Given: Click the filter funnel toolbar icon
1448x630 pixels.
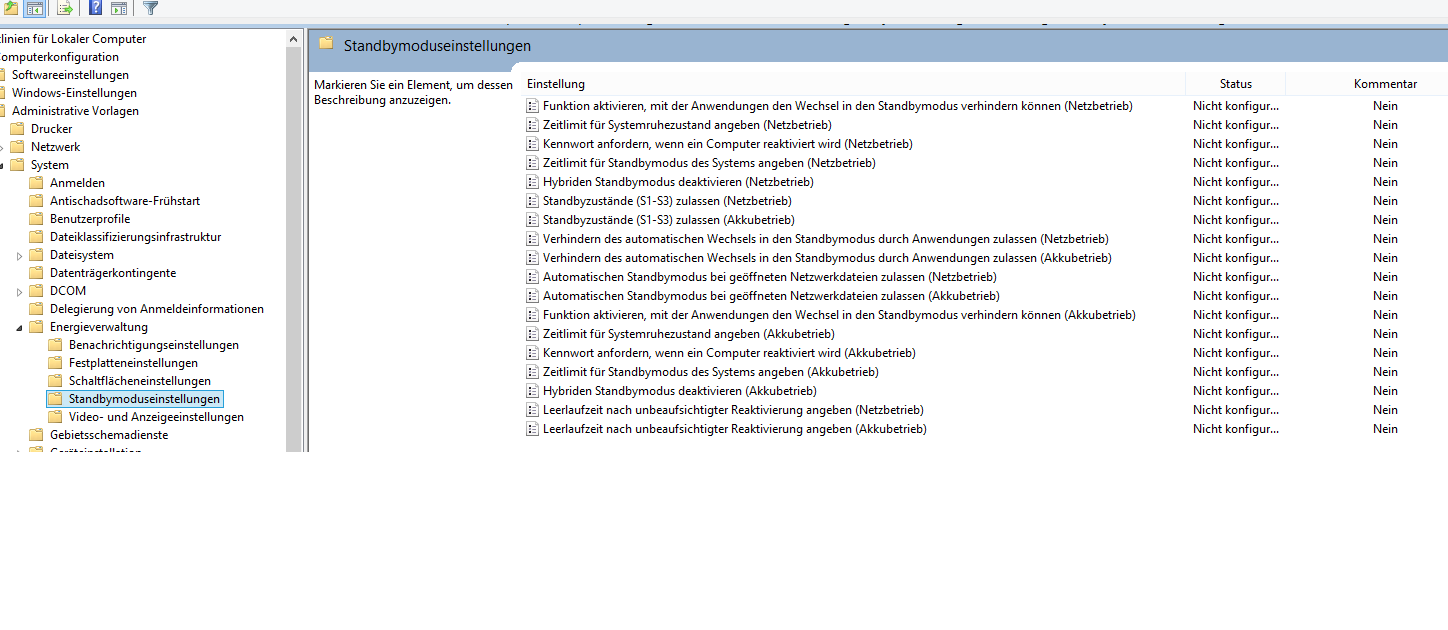Looking at the screenshot, I should click(151, 9).
